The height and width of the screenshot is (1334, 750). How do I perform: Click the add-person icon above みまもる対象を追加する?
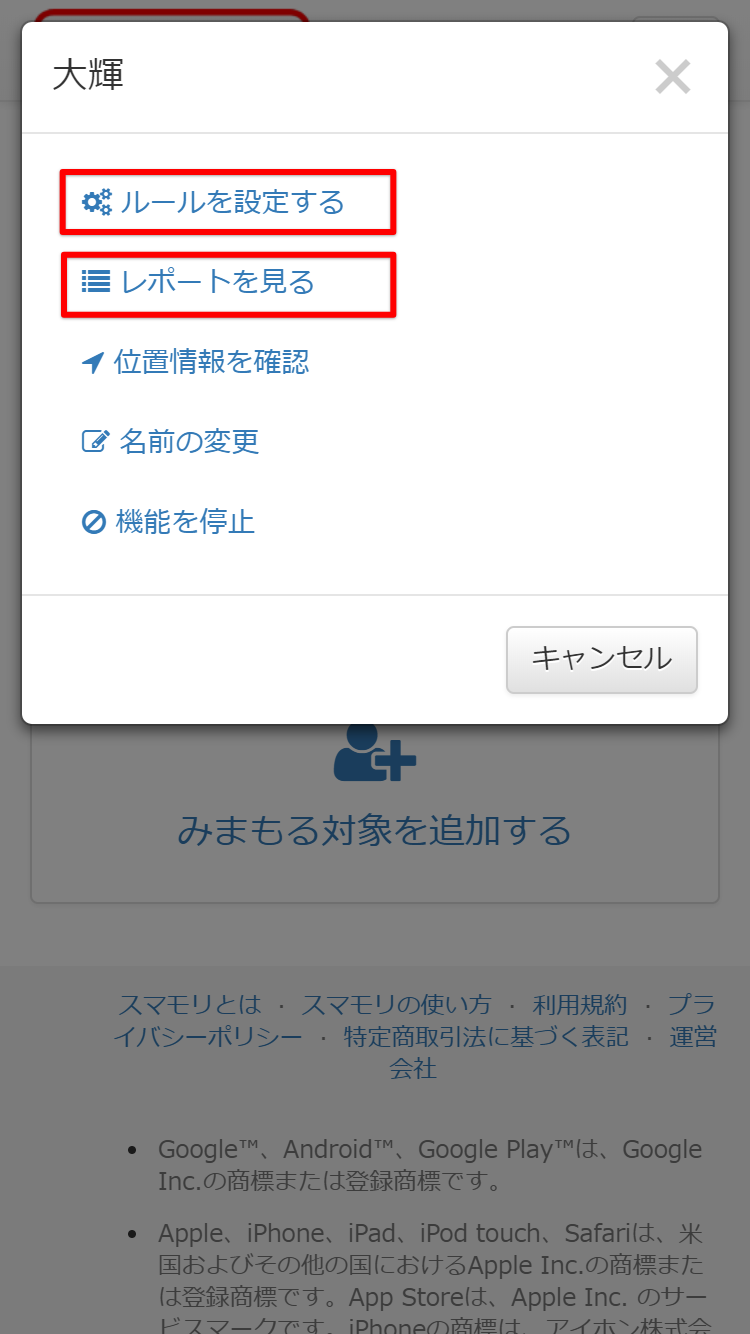375,752
